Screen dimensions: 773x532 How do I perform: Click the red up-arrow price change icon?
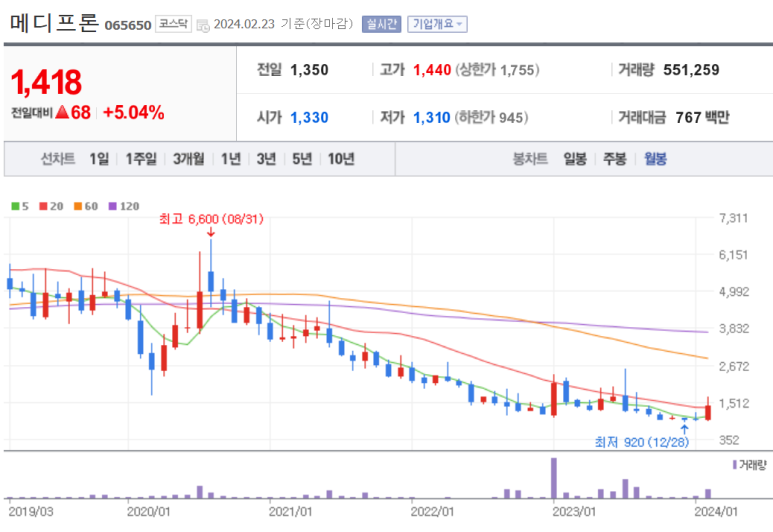(61, 113)
